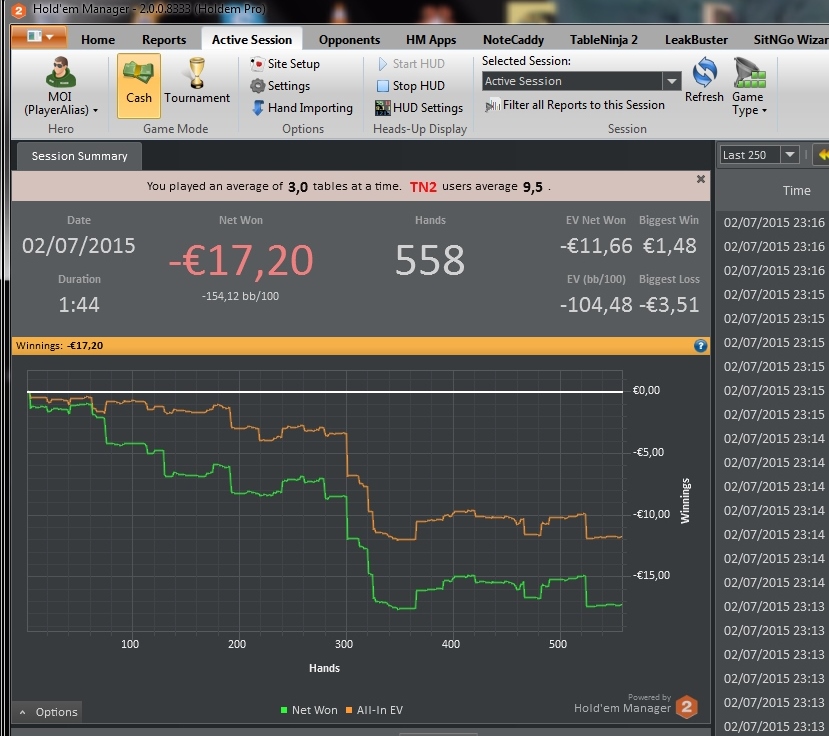Image resolution: width=829 pixels, height=736 pixels.
Task: Click the -154,12 bb/100 win rate text
Action: [241, 296]
